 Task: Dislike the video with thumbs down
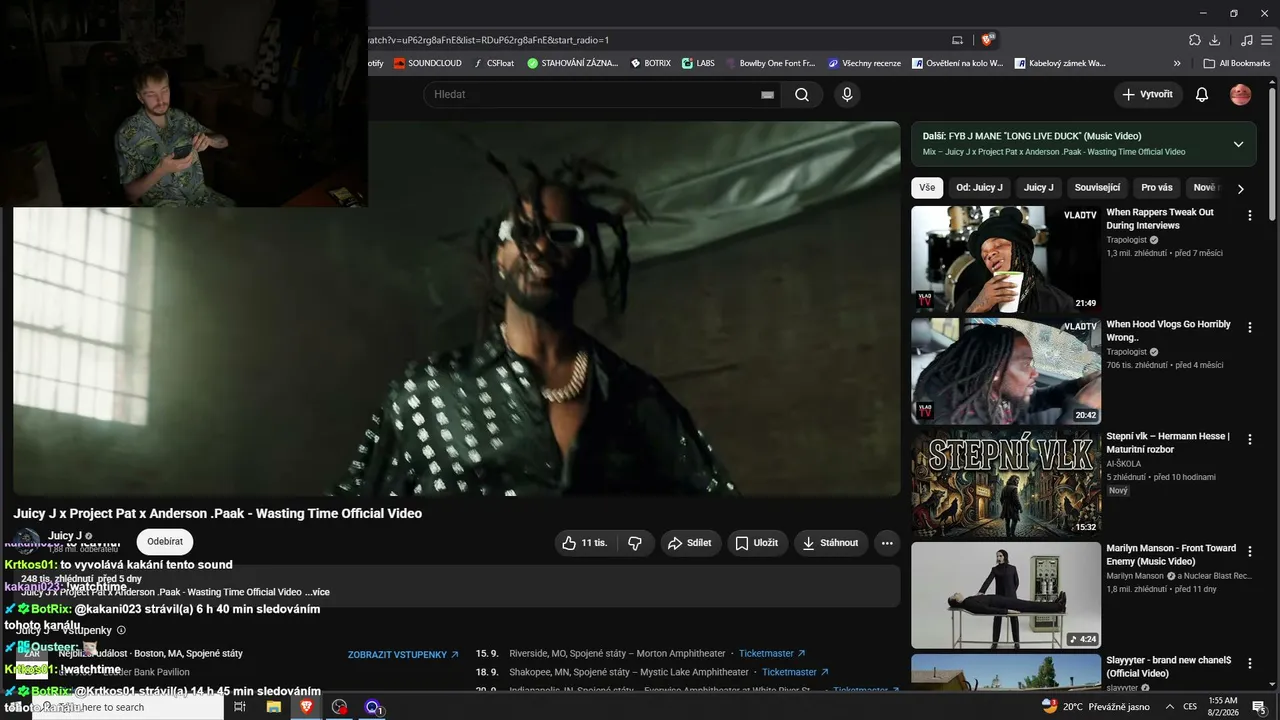pos(634,543)
